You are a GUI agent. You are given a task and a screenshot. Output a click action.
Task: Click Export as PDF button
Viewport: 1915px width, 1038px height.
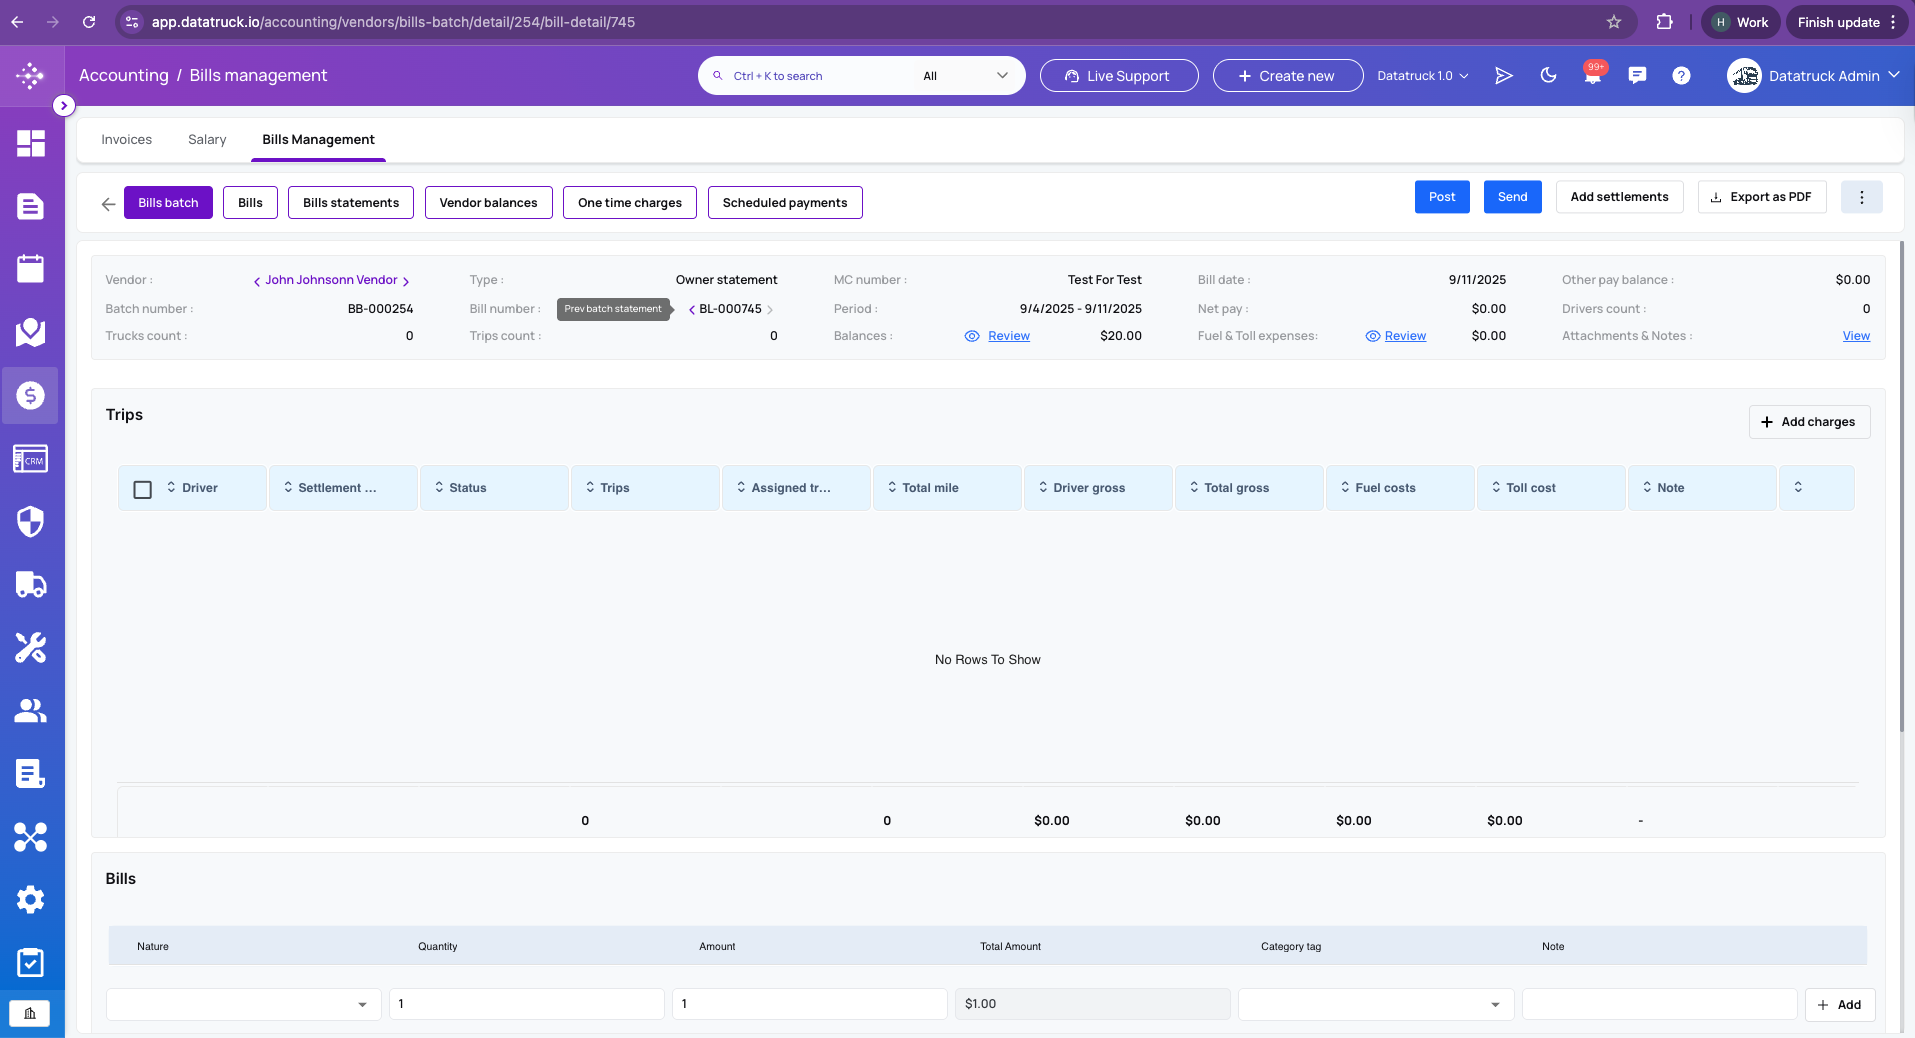point(1761,197)
